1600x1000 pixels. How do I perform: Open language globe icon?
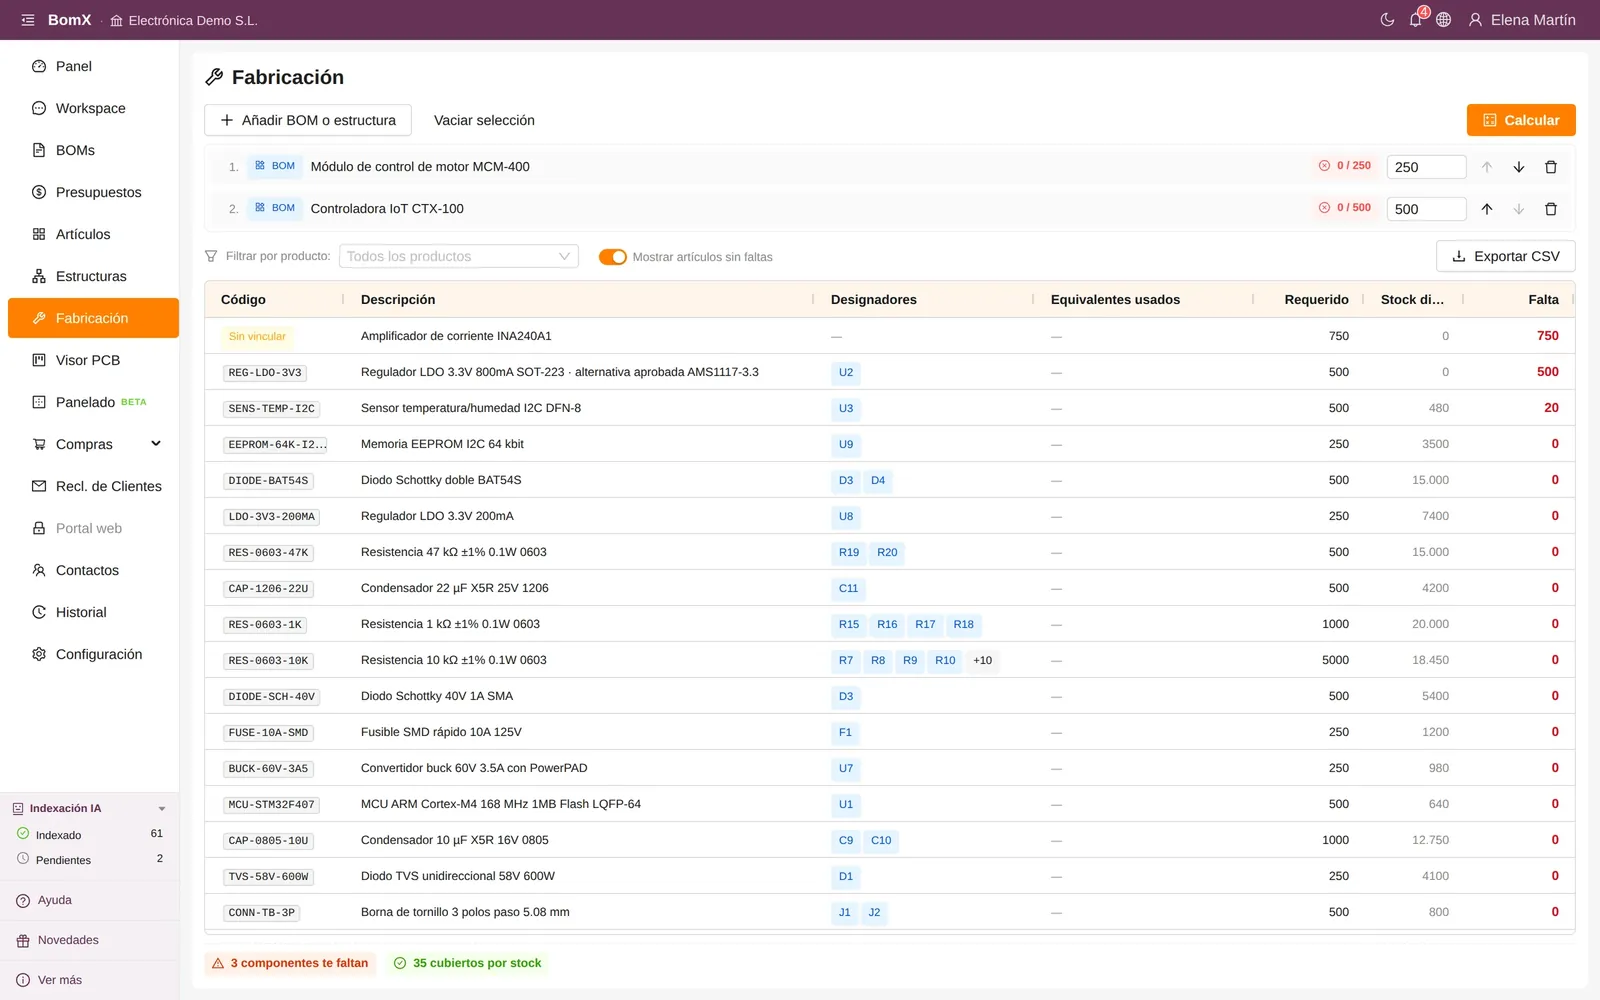(x=1444, y=20)
